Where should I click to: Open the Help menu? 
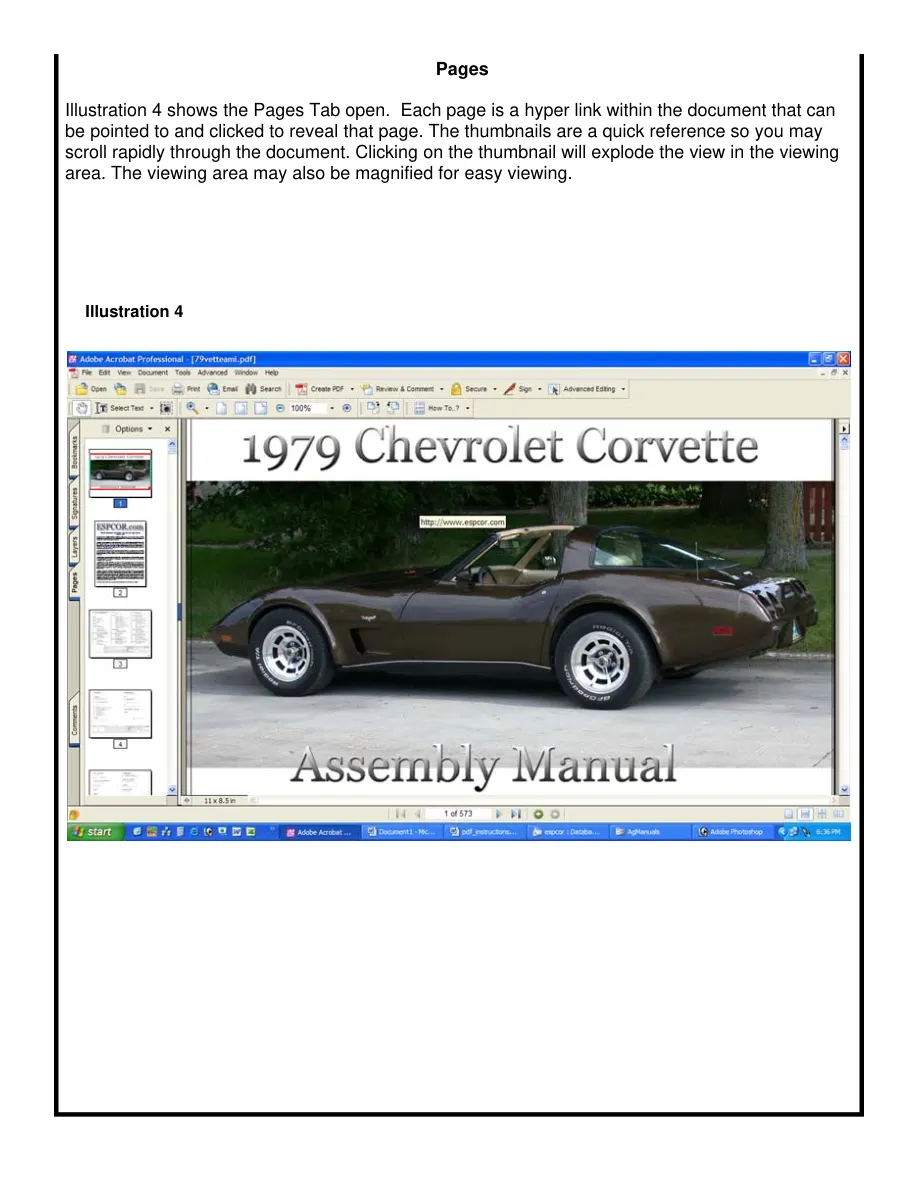[272, 373]
